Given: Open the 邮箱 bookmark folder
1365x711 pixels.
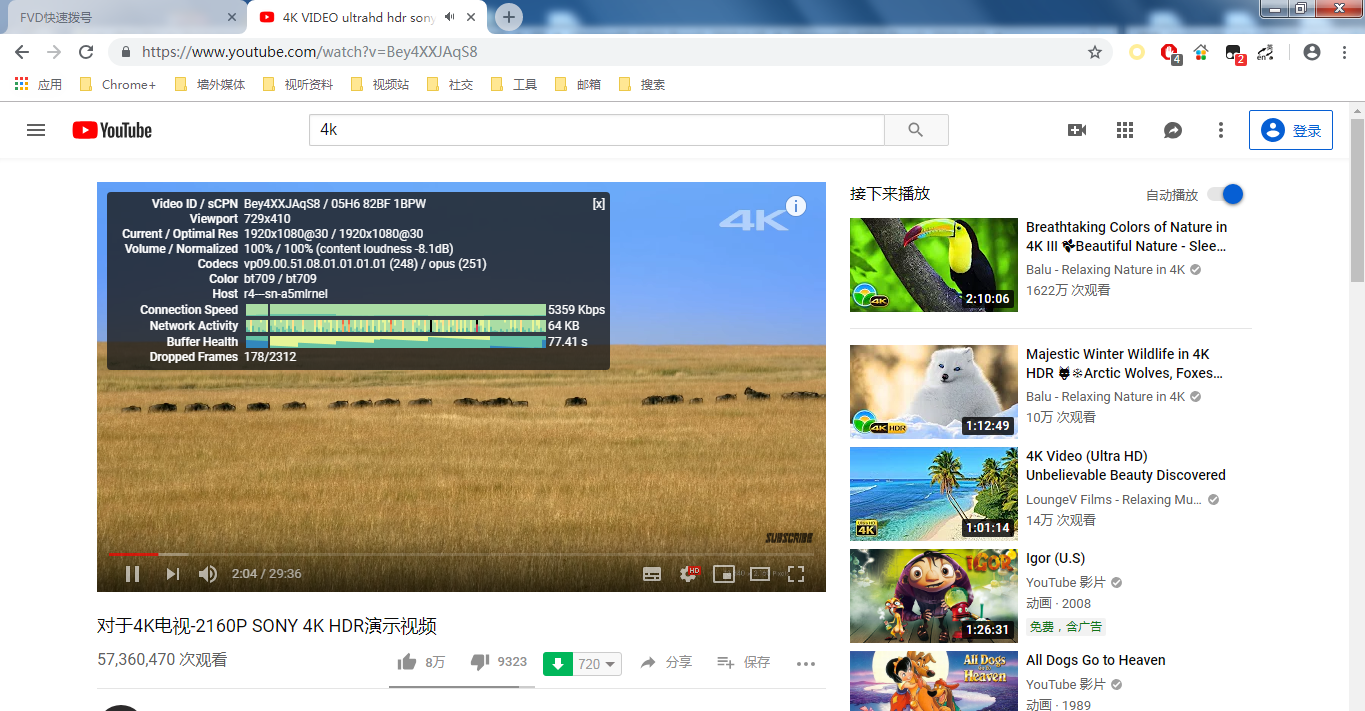Looking at the screenshot, I should pos(578,85).
